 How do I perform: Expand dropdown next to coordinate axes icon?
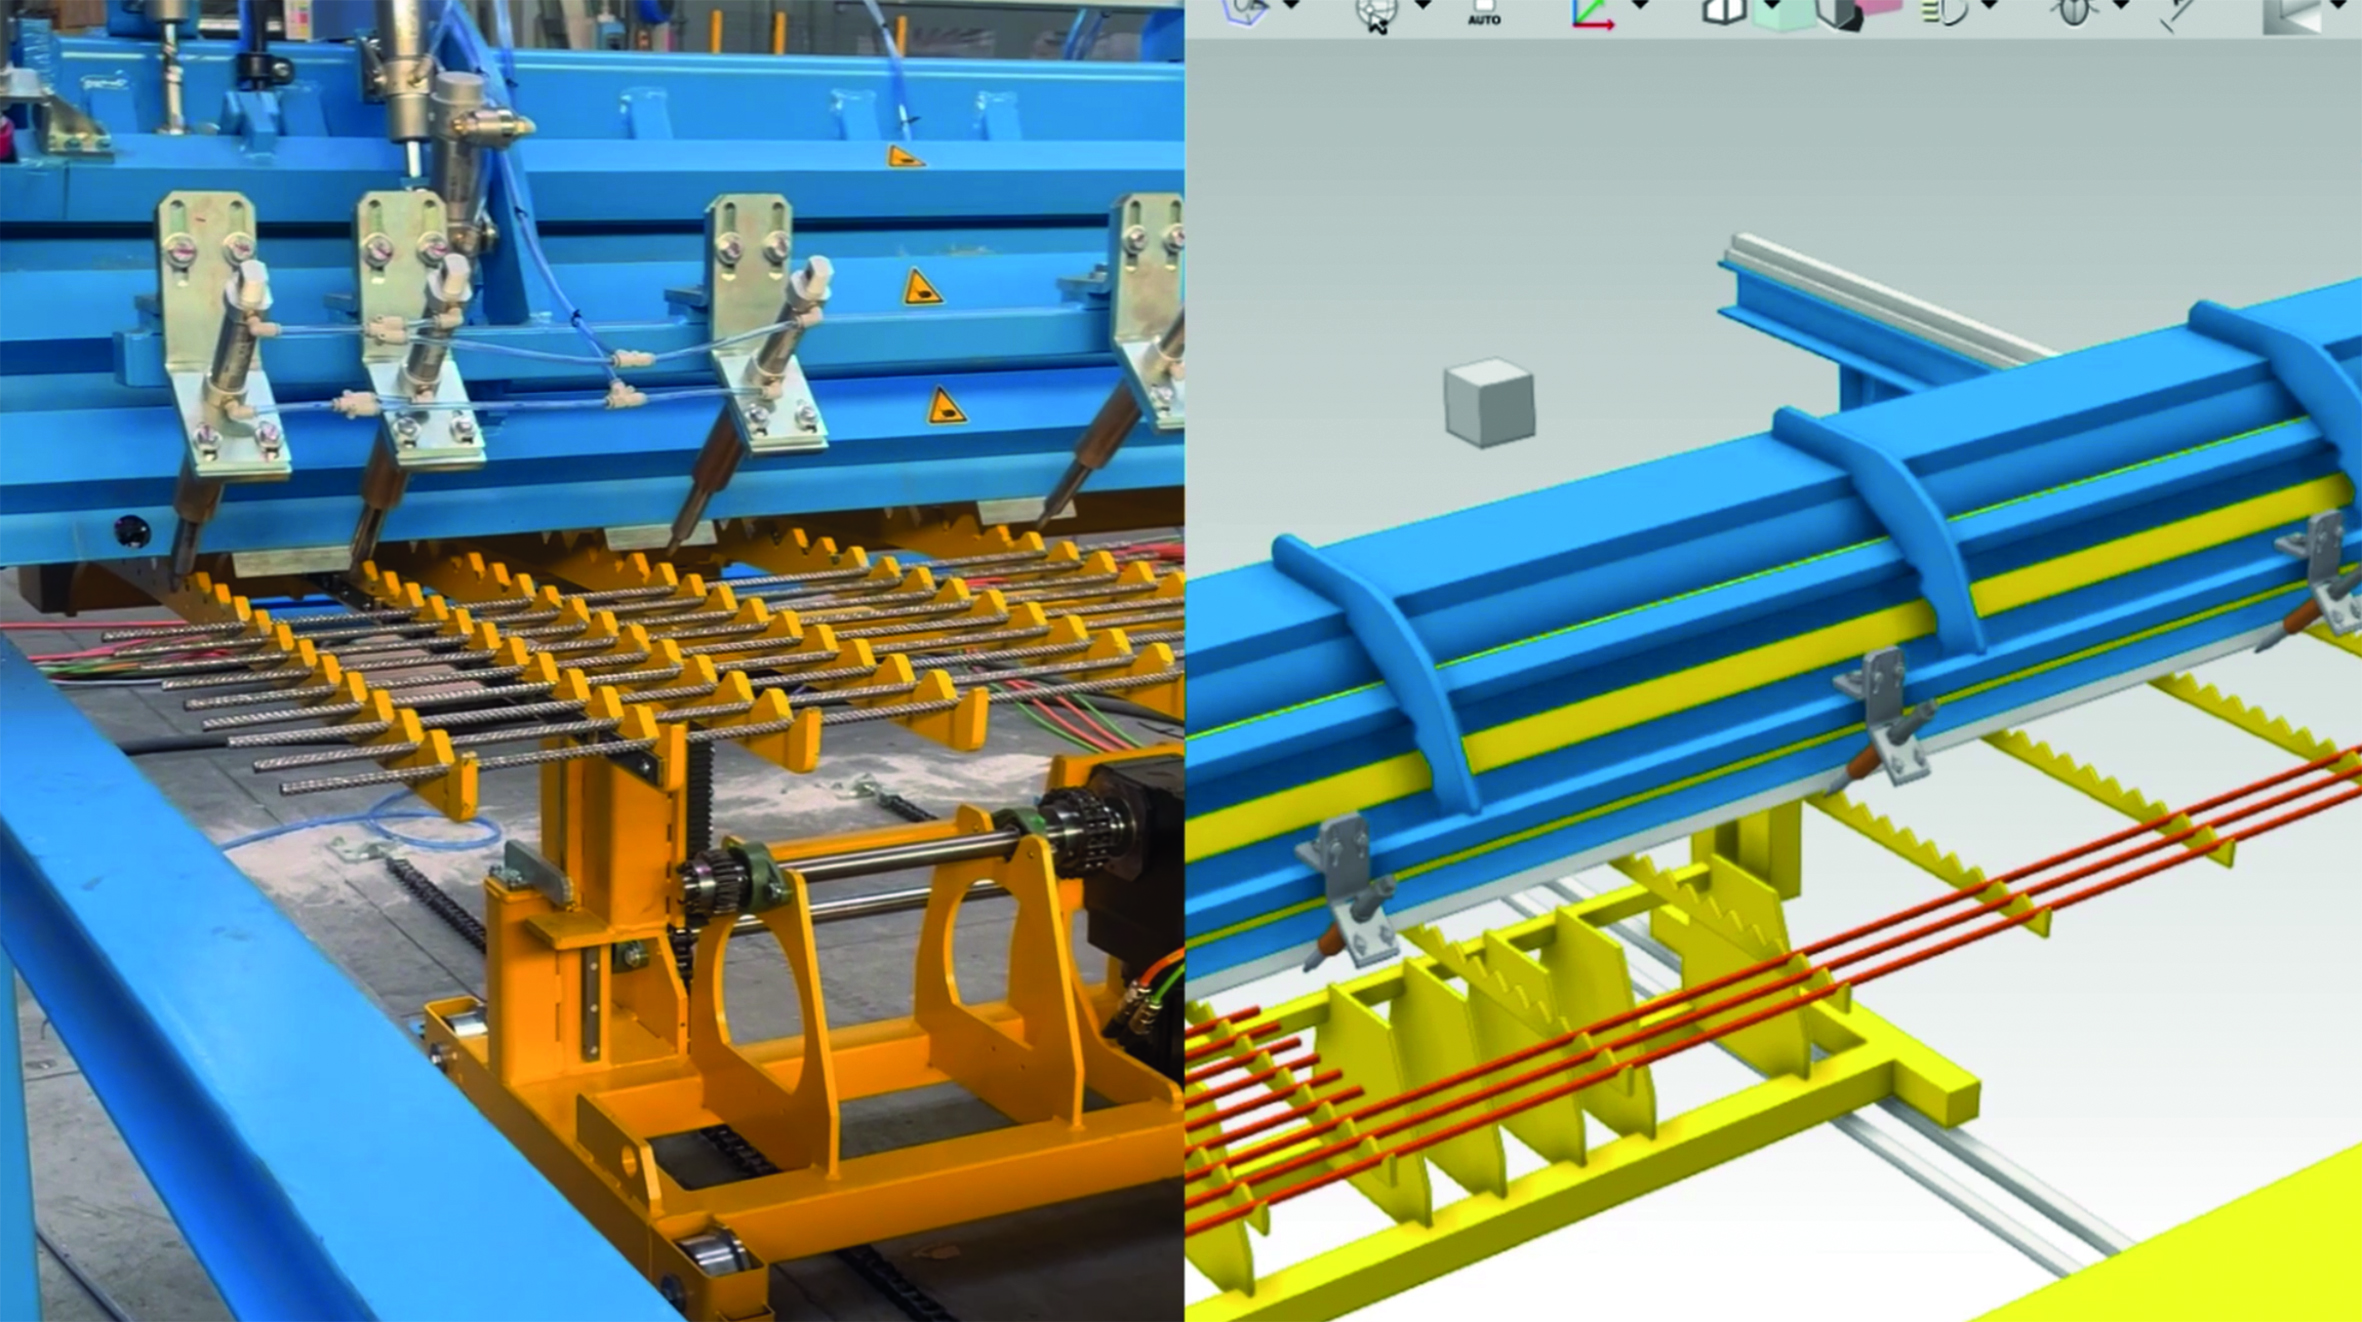pyautogui.click(x=1640, y=6)
